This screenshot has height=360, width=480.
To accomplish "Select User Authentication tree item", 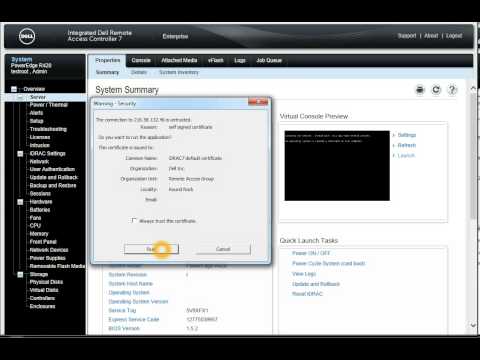I will point(52,169).
